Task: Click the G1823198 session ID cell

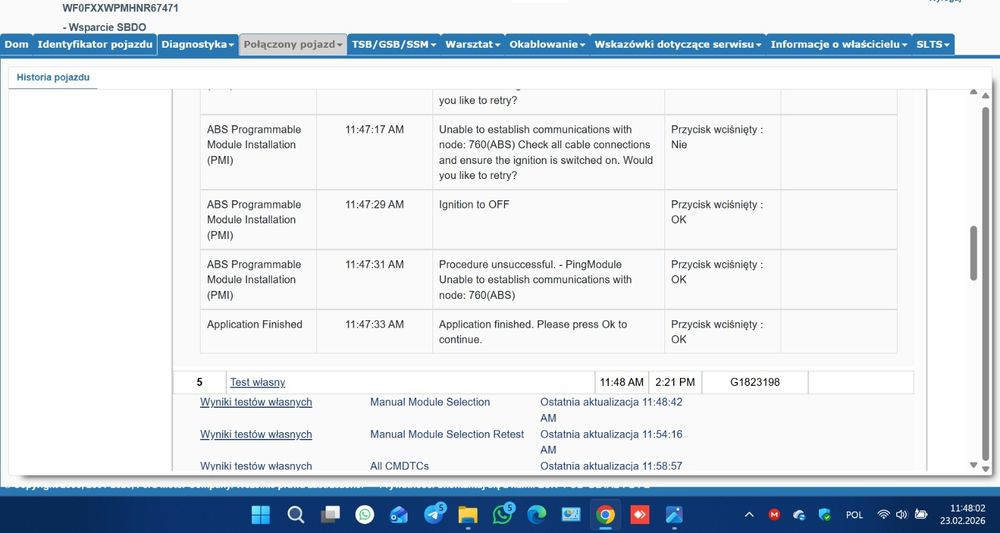Action: pos(755,383)
